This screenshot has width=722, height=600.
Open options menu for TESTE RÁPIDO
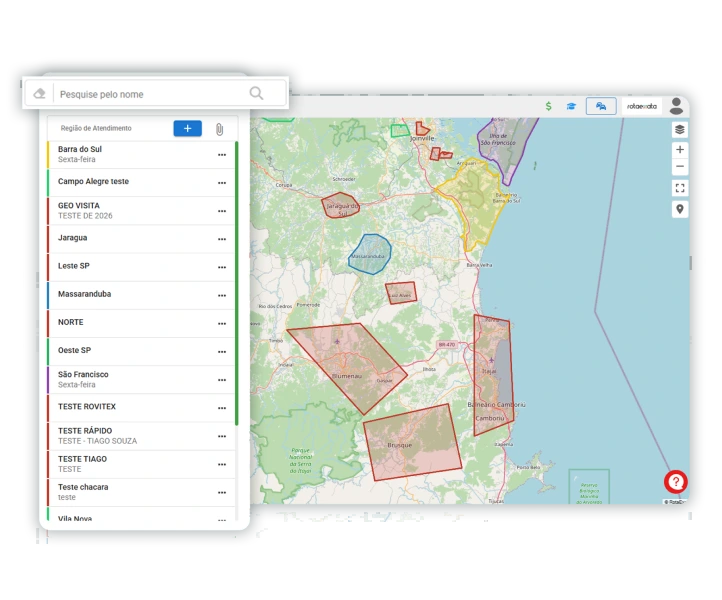point(222,436)
